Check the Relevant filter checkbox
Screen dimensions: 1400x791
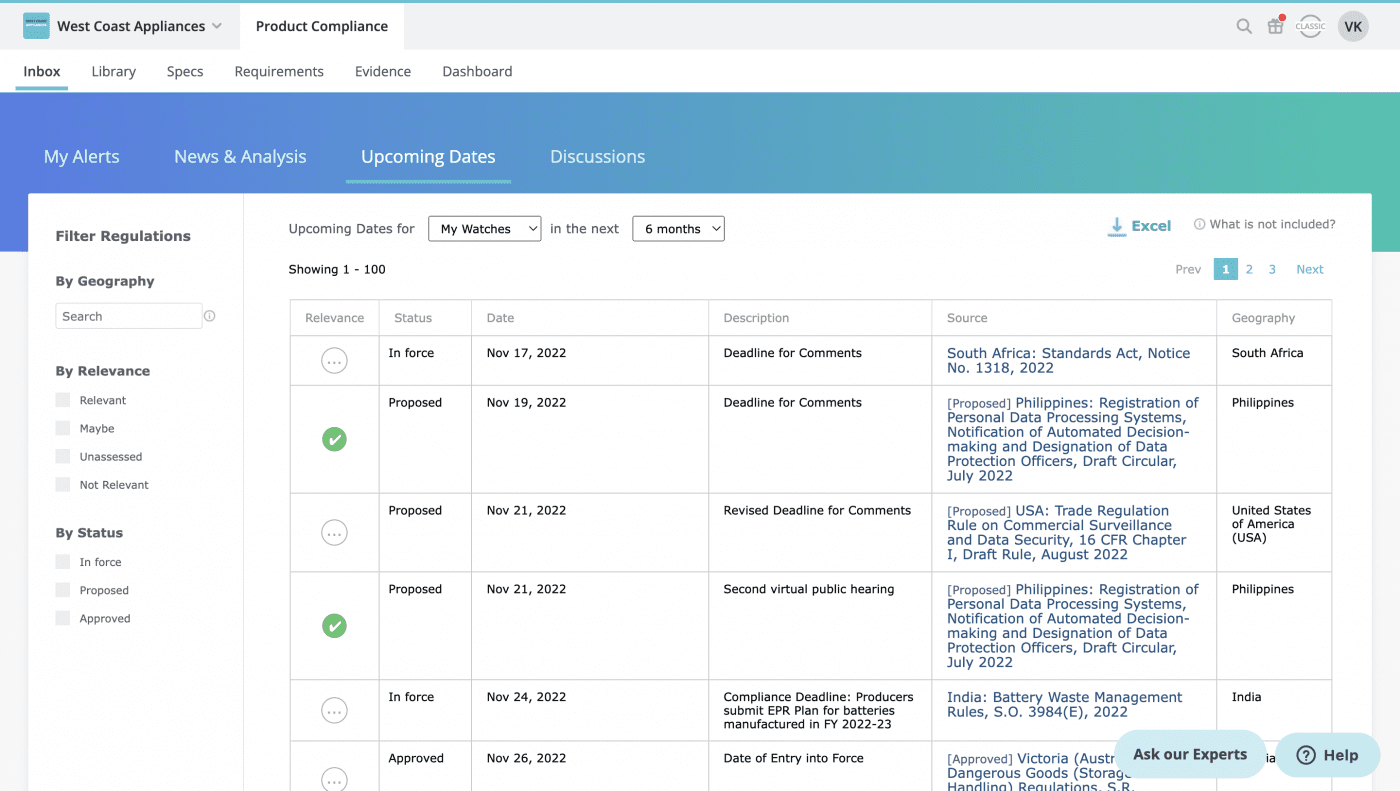click(x=63, y=400)
